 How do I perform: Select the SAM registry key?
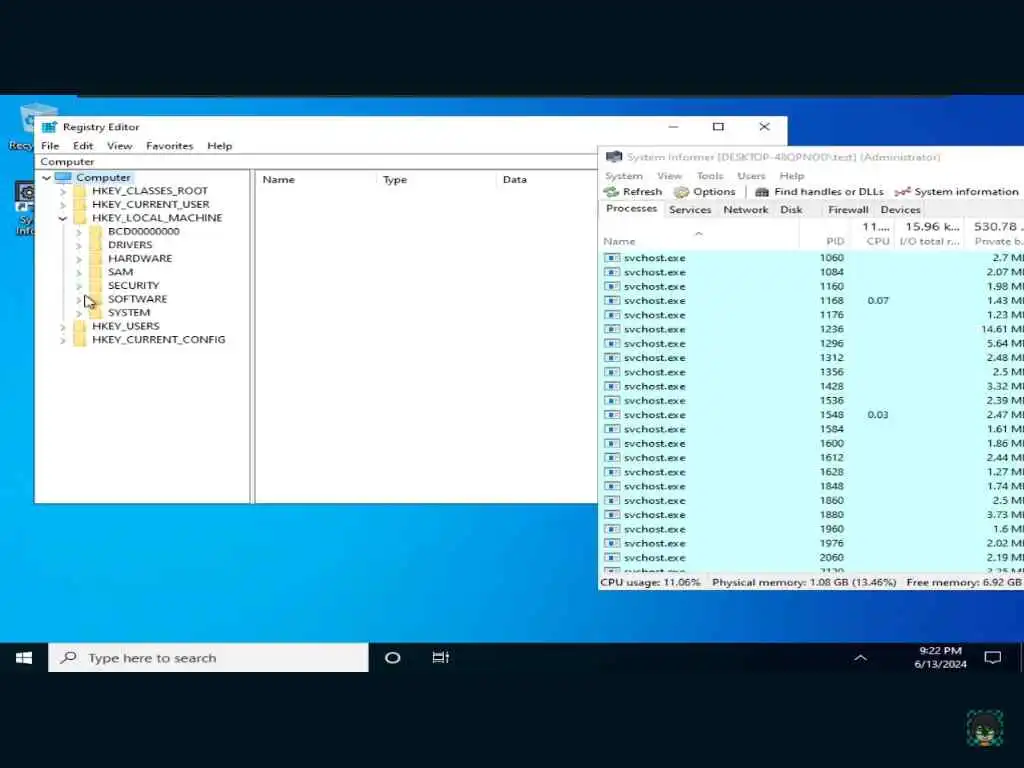coord(120,272)
